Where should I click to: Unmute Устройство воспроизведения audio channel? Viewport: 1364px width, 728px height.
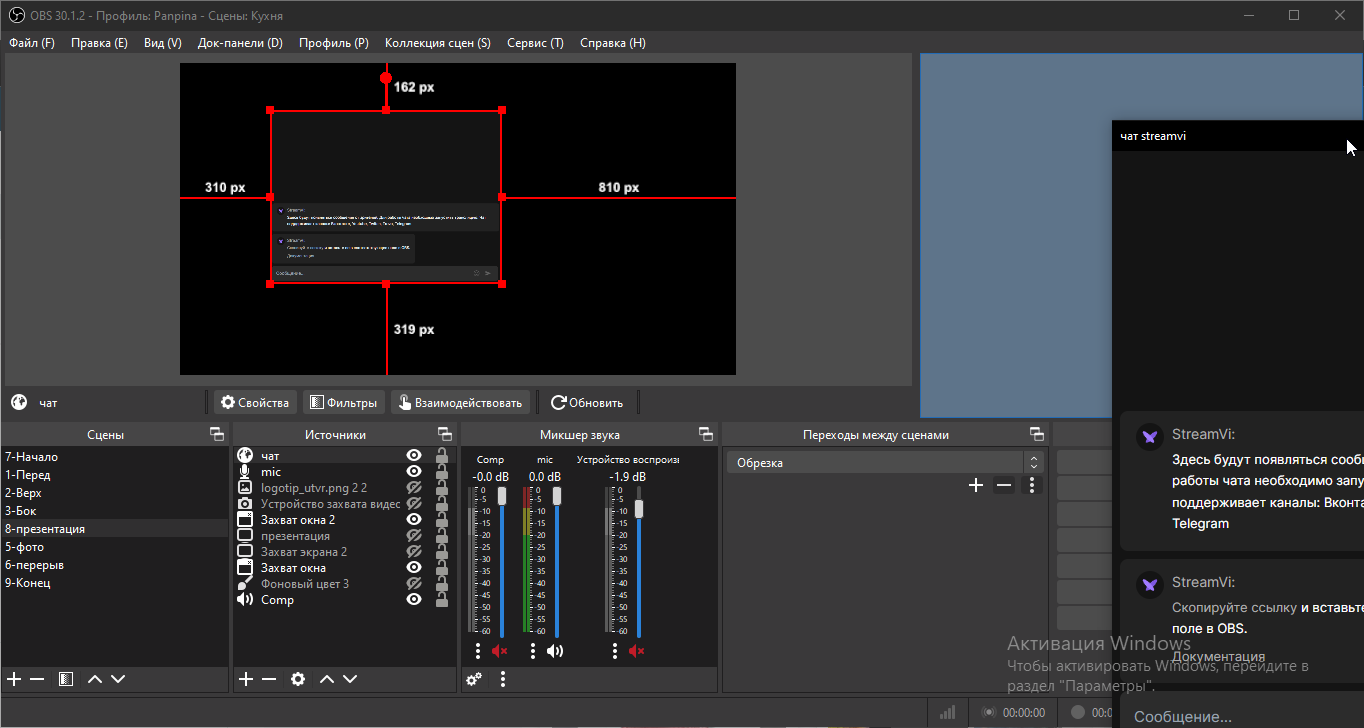point(637,651)
